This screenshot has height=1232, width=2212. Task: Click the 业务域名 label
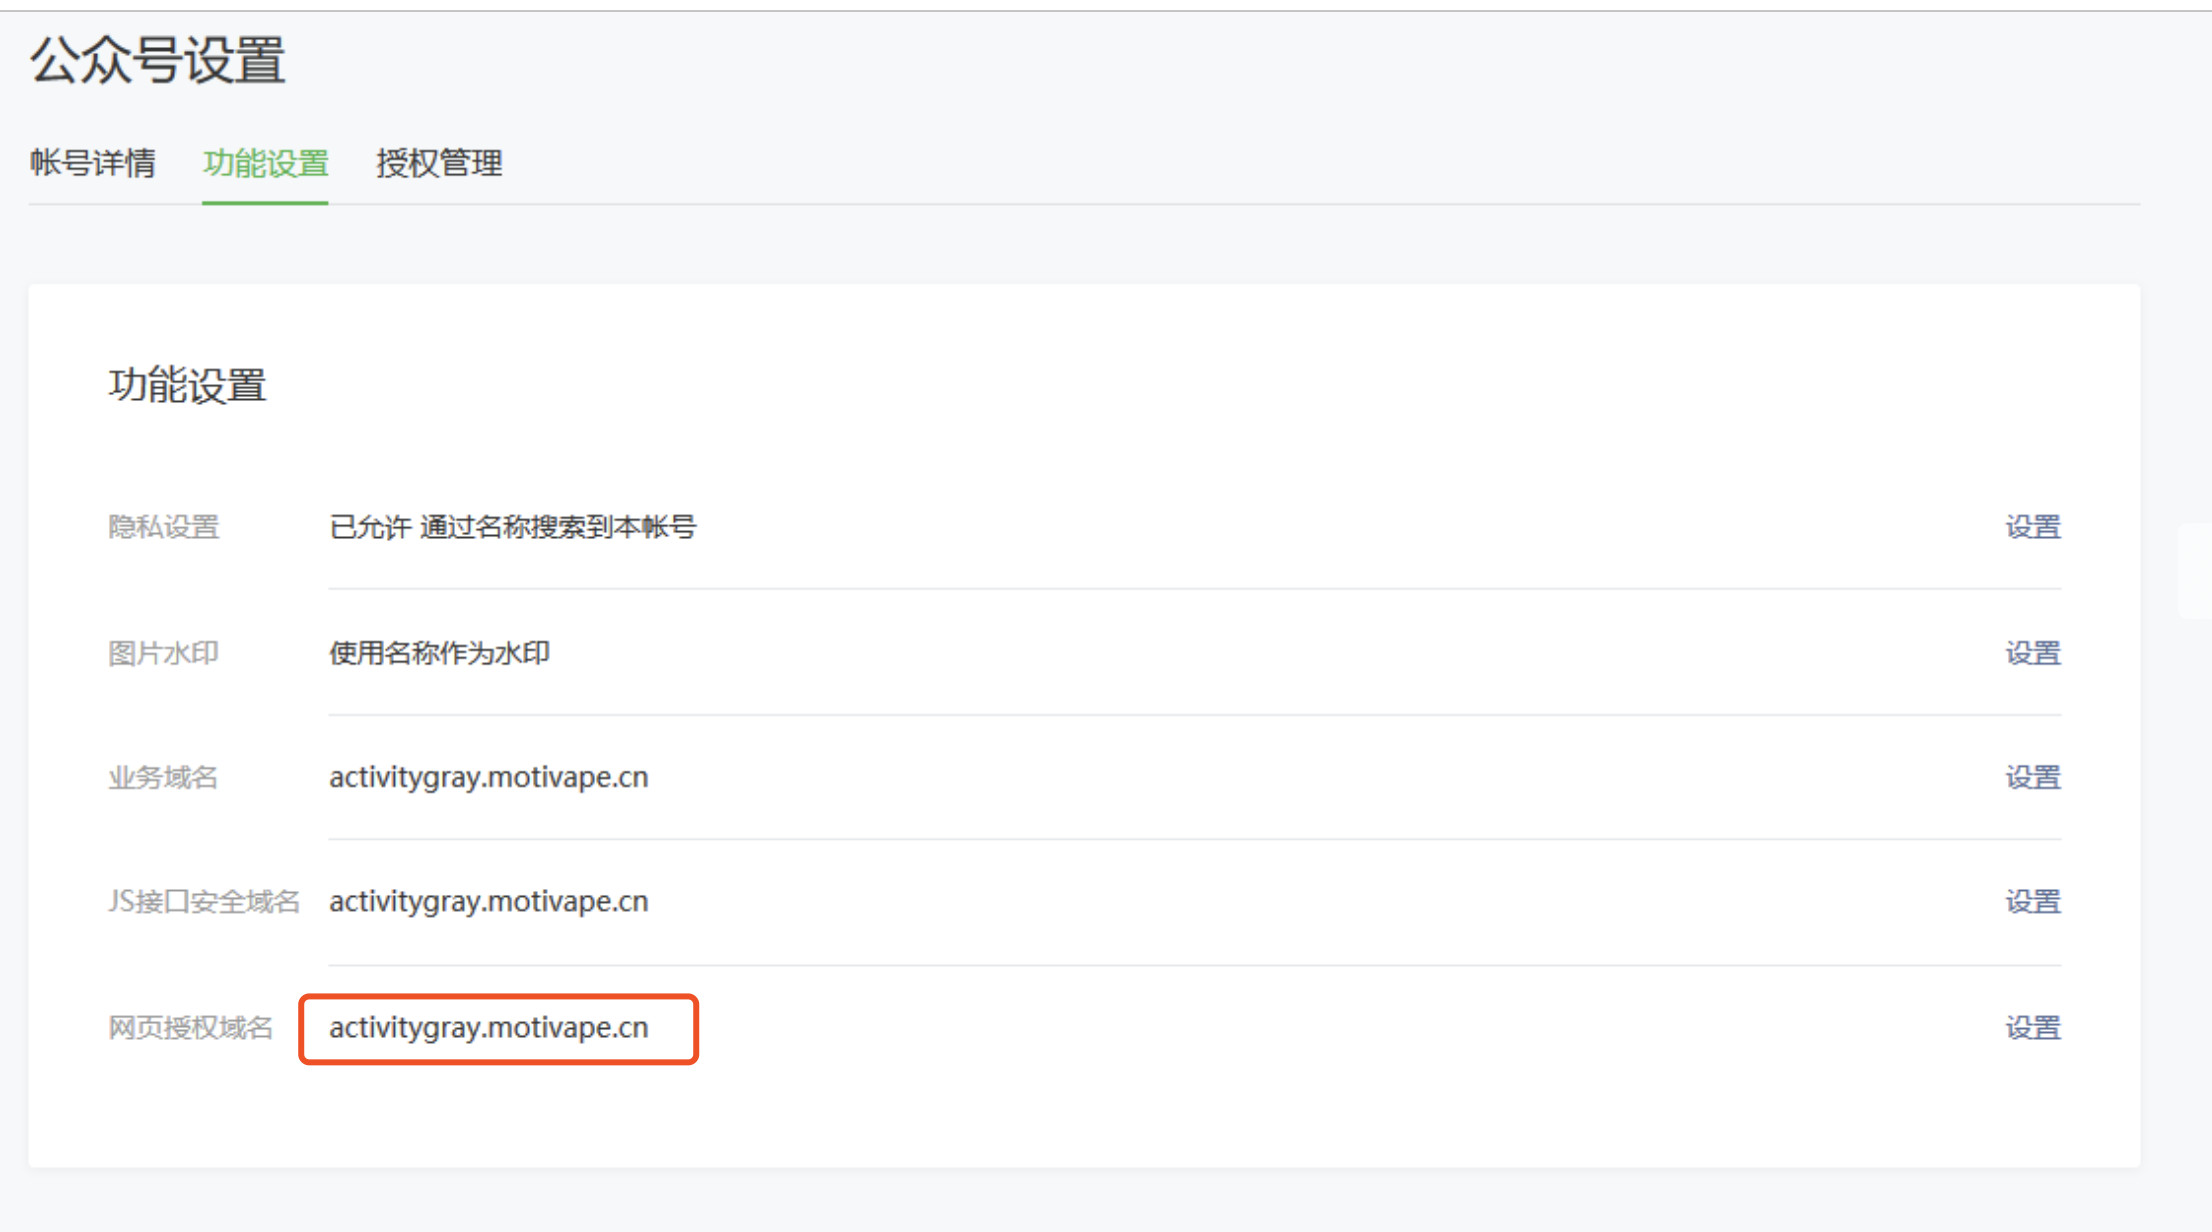pyautogui.click(x=163, y=777)
